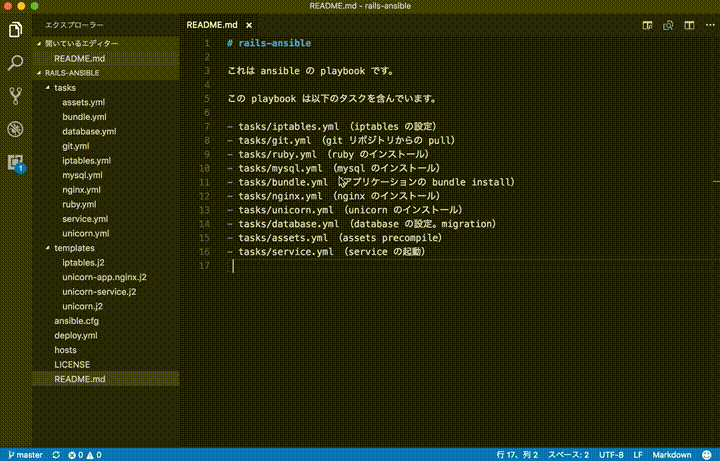Image resolution: width=720 pixels, height=461 pixels.
Task: Change language mode via Markdown status item
Action: pos(672,455)
